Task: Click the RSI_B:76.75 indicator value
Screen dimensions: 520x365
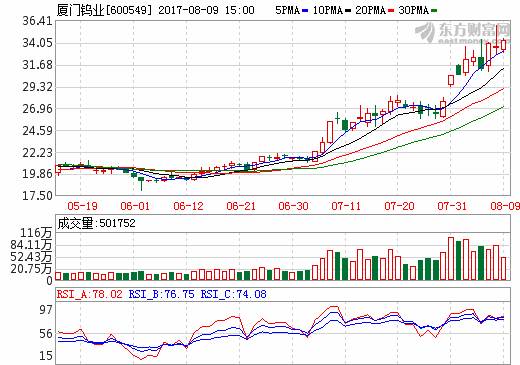Action: click(x=161, y=294)
